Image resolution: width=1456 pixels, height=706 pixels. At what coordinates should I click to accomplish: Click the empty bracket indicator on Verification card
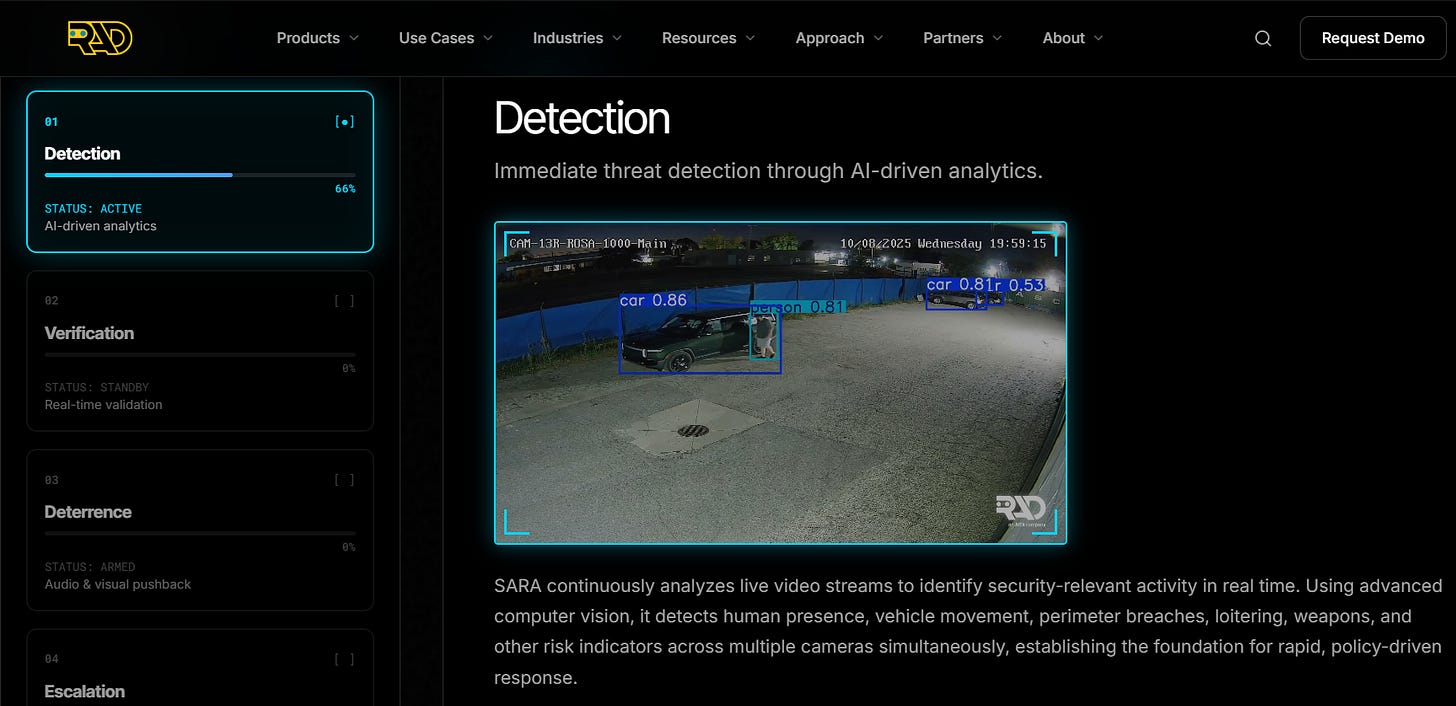[x=345, y=301]
